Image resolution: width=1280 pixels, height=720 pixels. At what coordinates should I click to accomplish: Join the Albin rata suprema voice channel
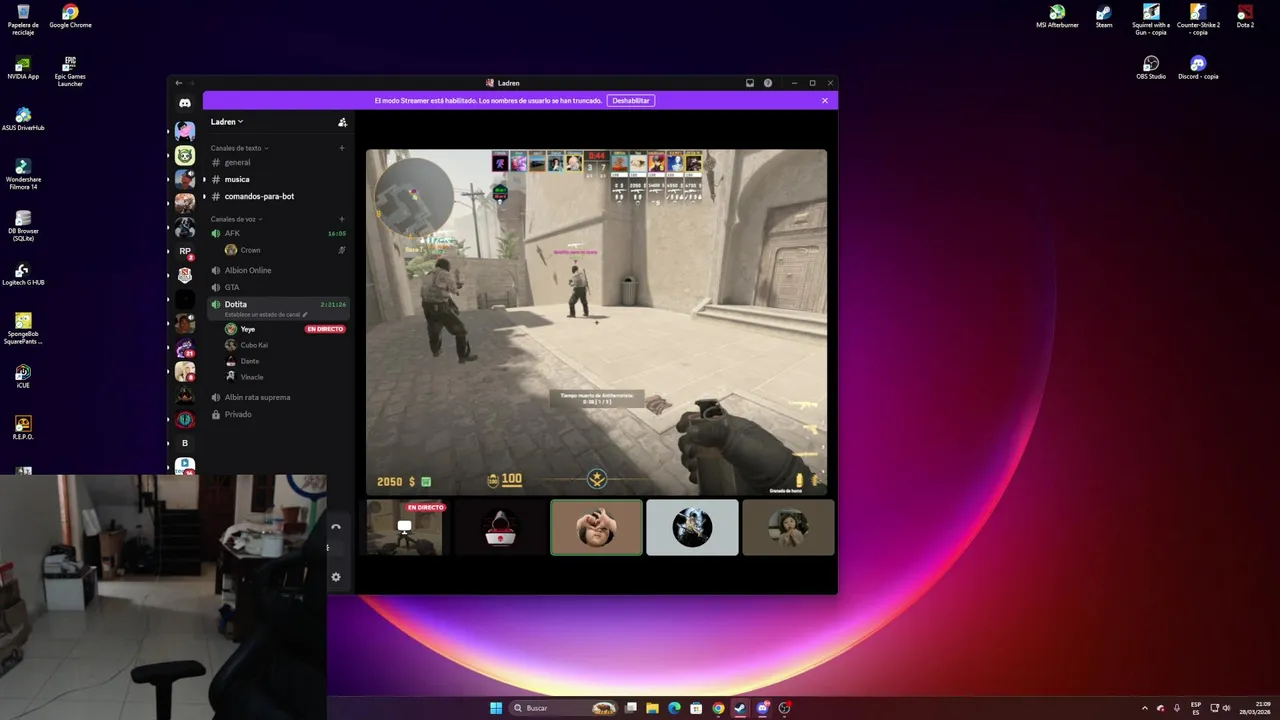(278, 397)
